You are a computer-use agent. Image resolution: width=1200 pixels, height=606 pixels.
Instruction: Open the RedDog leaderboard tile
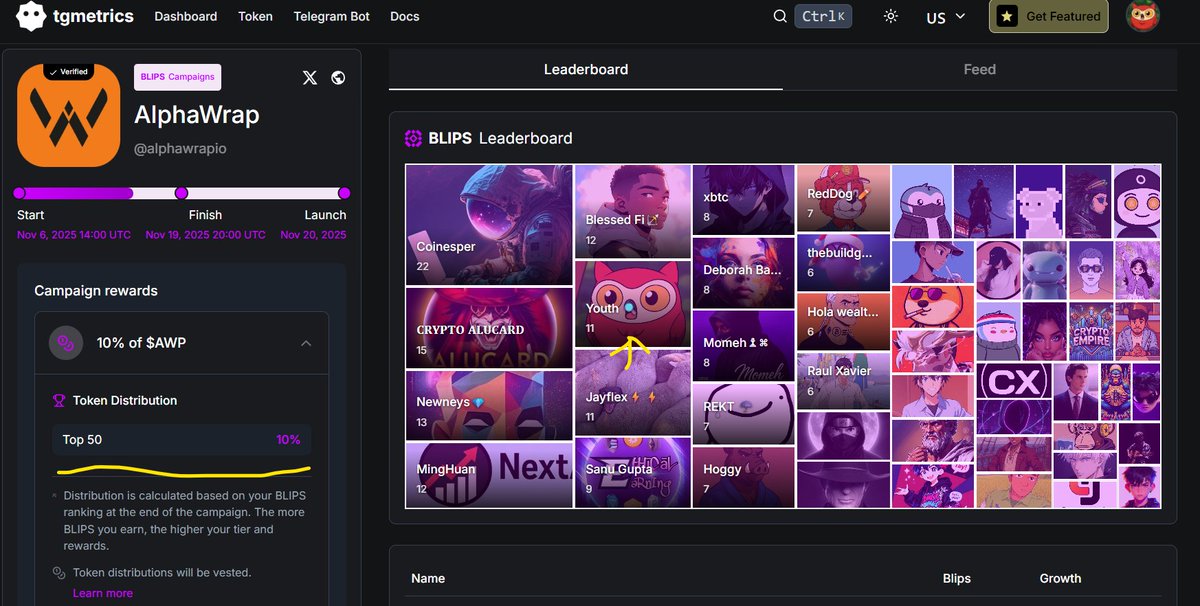coord(843,198)
